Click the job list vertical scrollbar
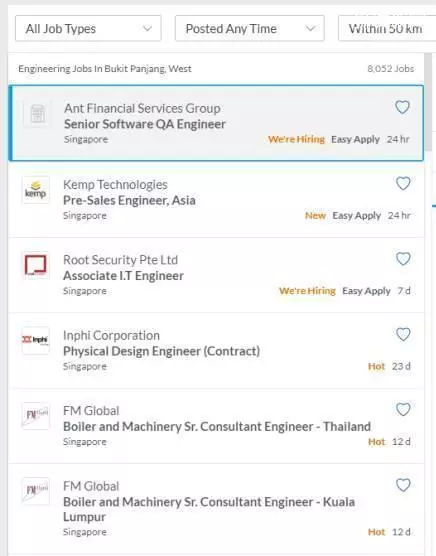This screenshot has height=556, width=436. [428, 103]
